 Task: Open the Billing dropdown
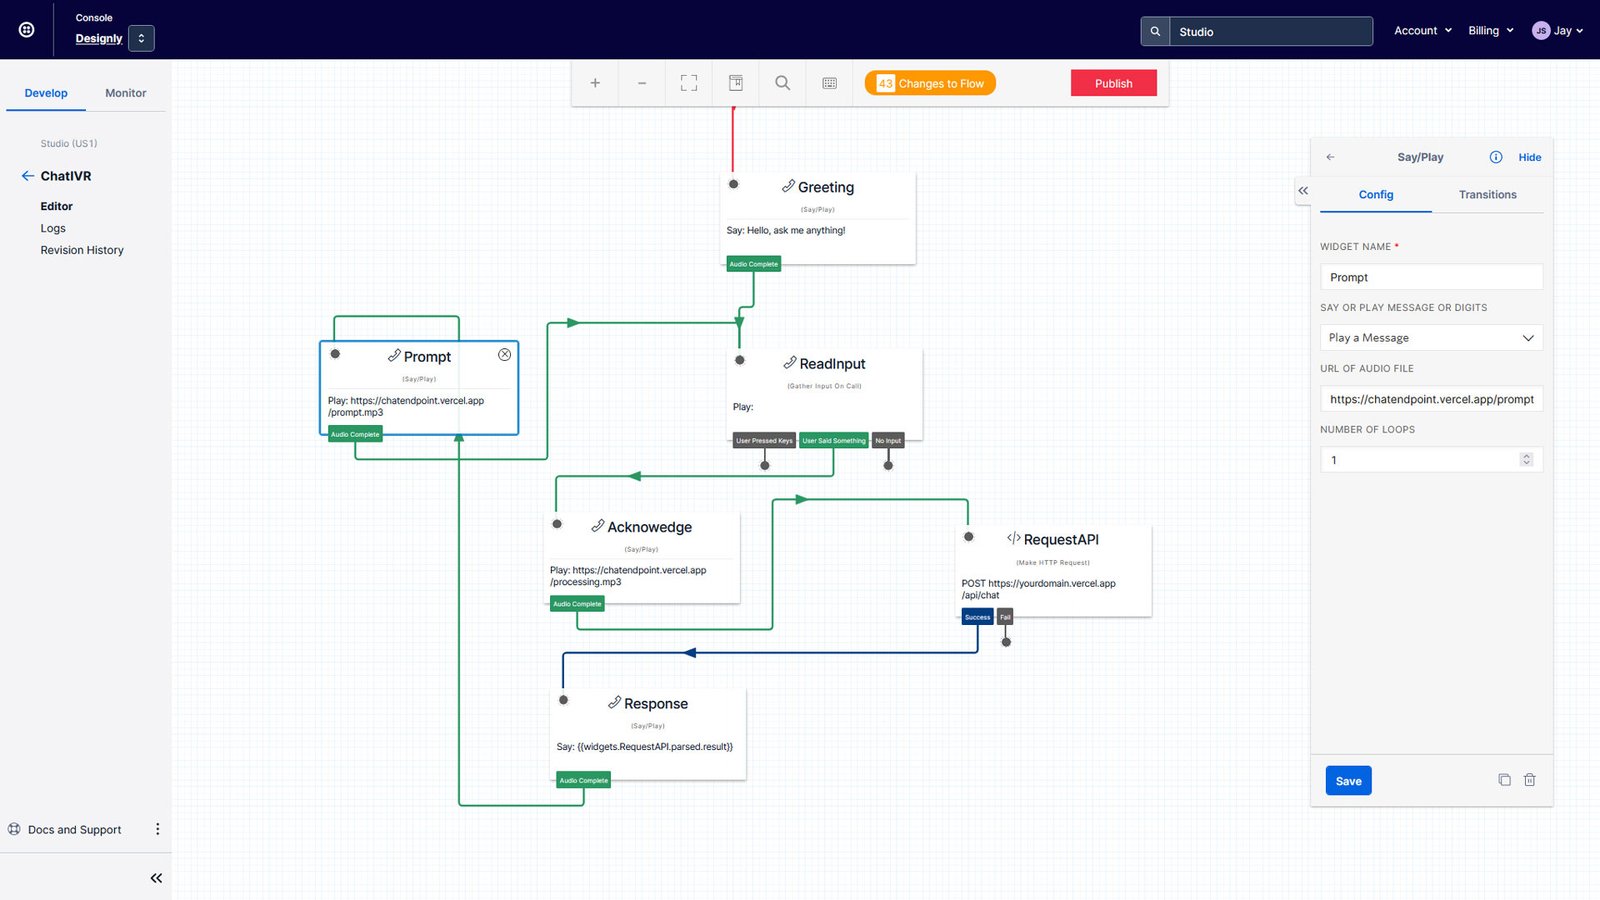pos(1490,31)
